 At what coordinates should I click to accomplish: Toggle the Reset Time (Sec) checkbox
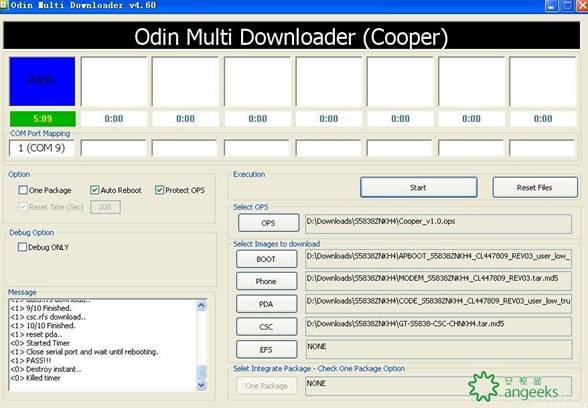(23, 207)
